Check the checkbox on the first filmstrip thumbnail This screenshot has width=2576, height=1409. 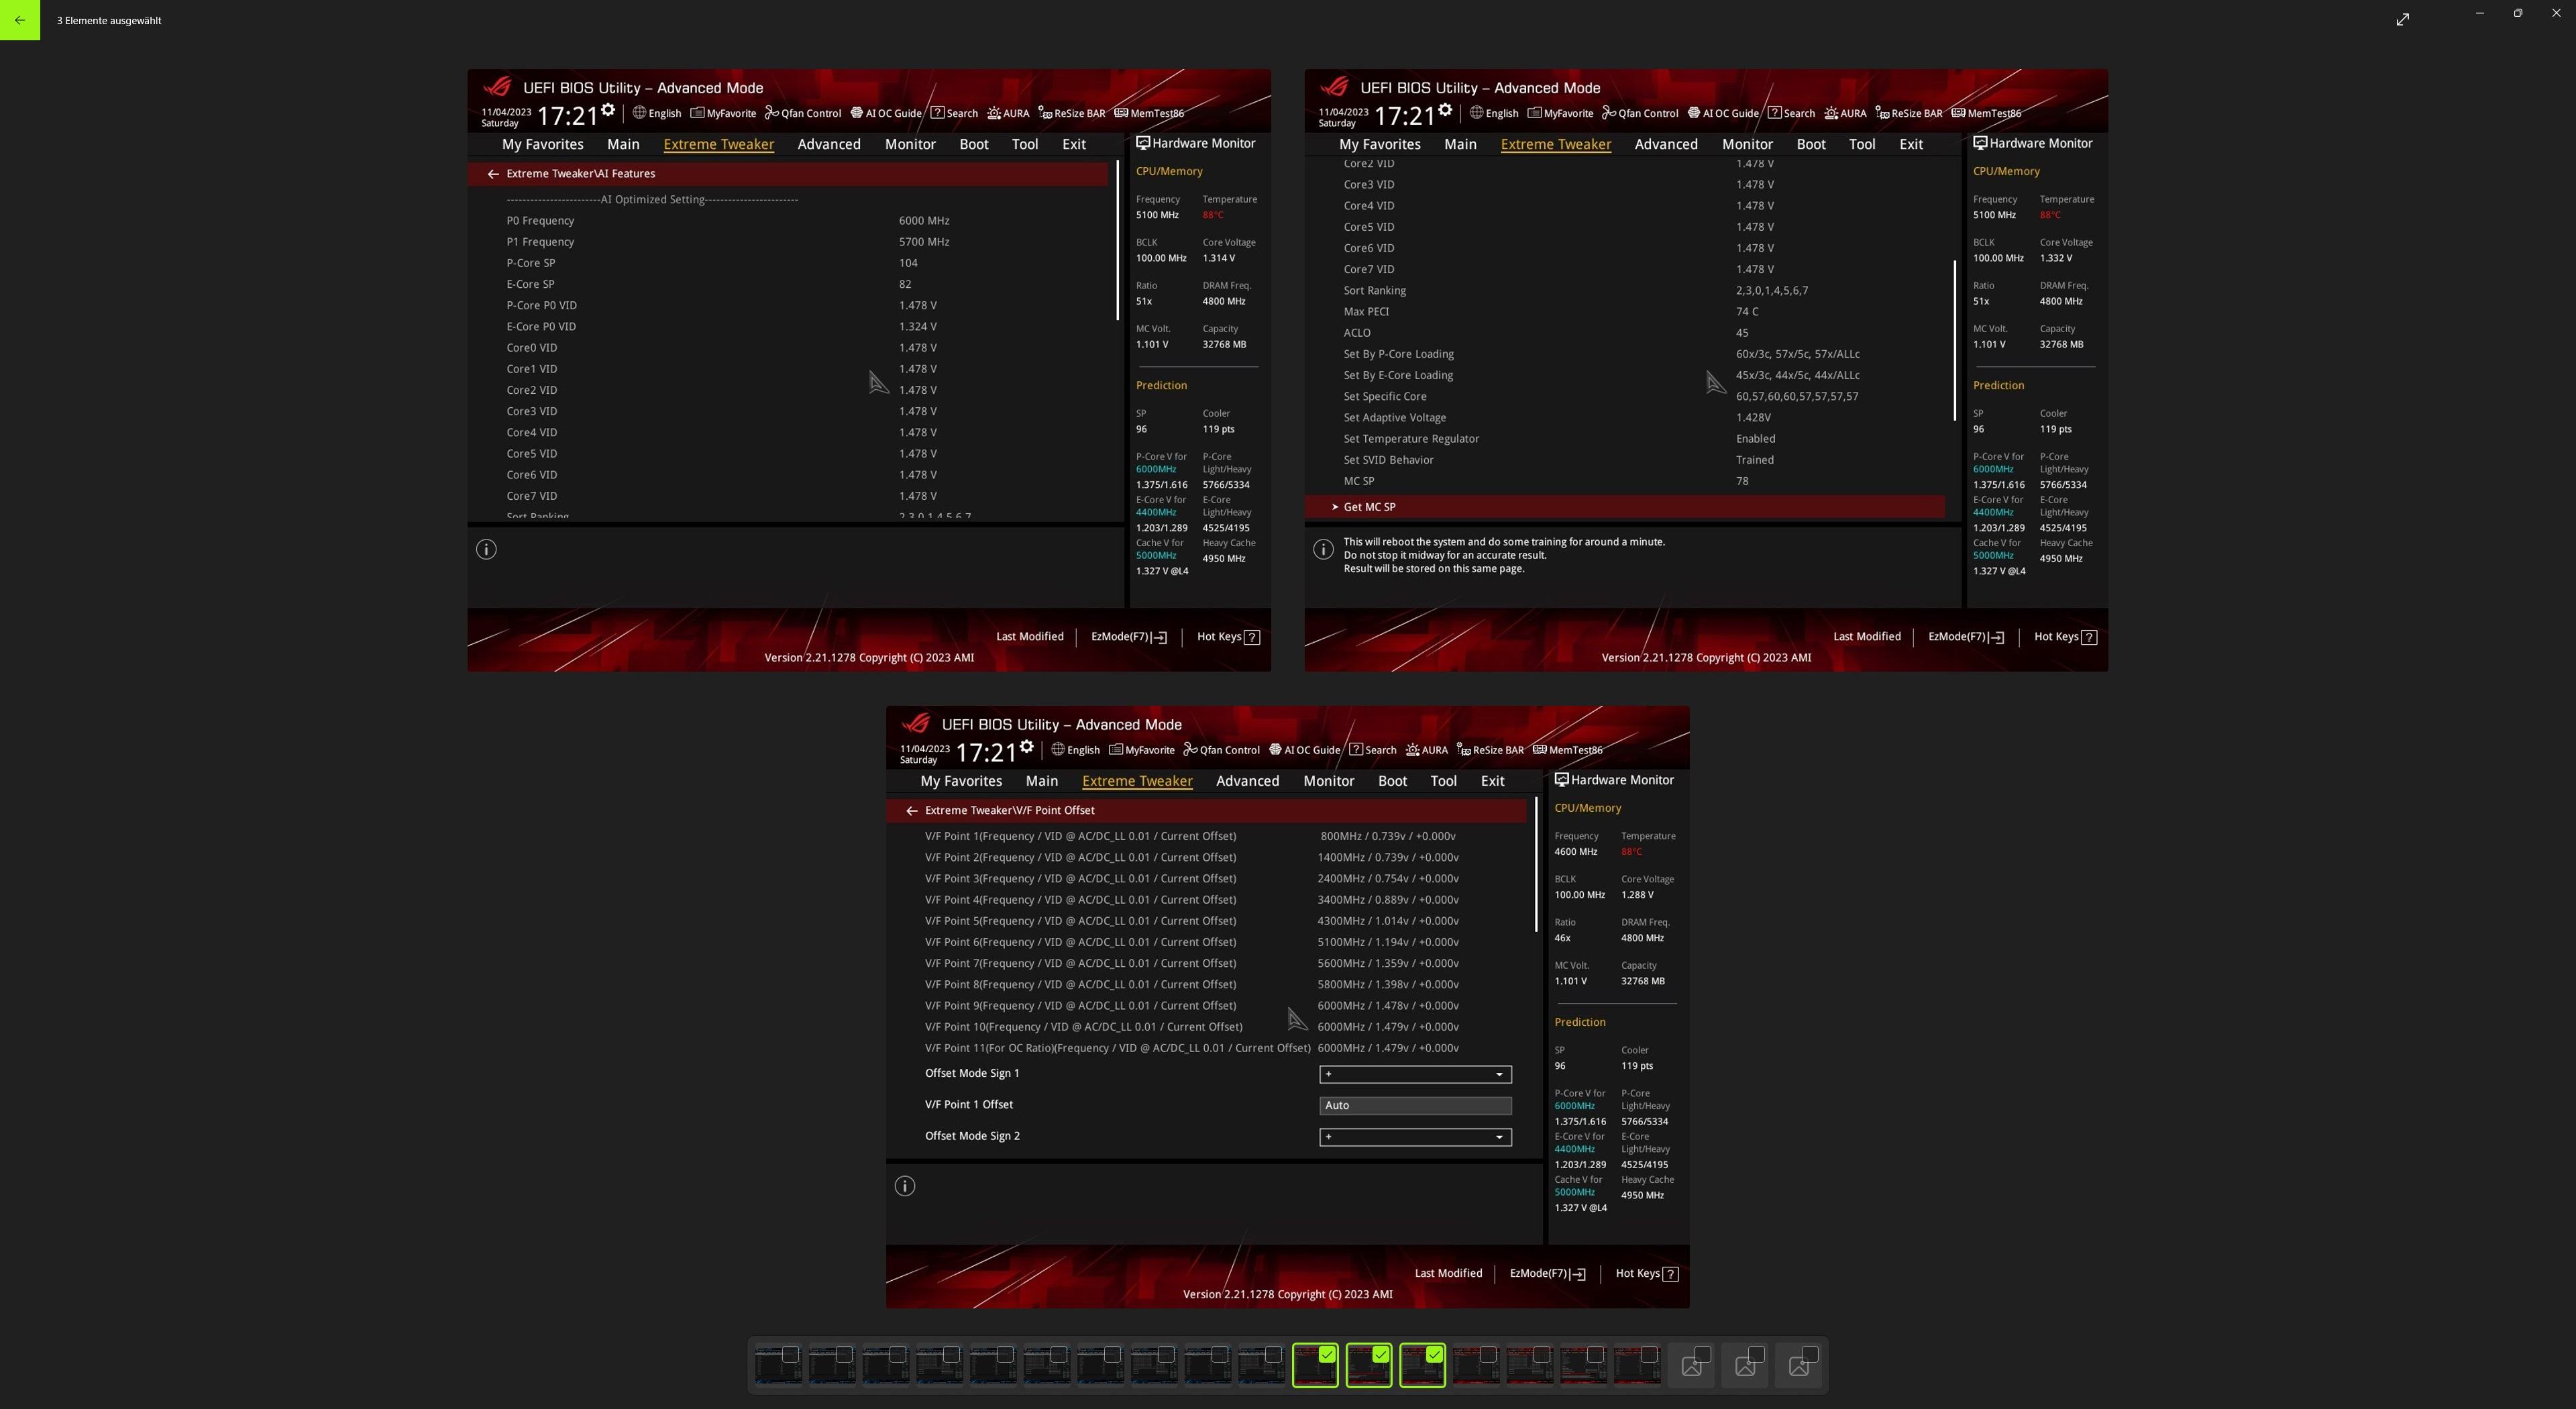pyautogui.click(x=790, y=1354)
